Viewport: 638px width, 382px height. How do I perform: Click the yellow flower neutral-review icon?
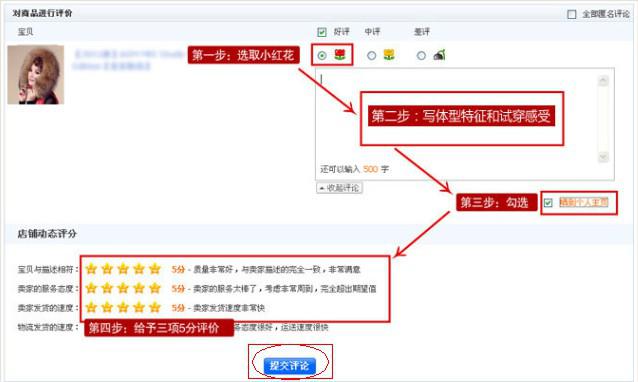click(389, 54)
